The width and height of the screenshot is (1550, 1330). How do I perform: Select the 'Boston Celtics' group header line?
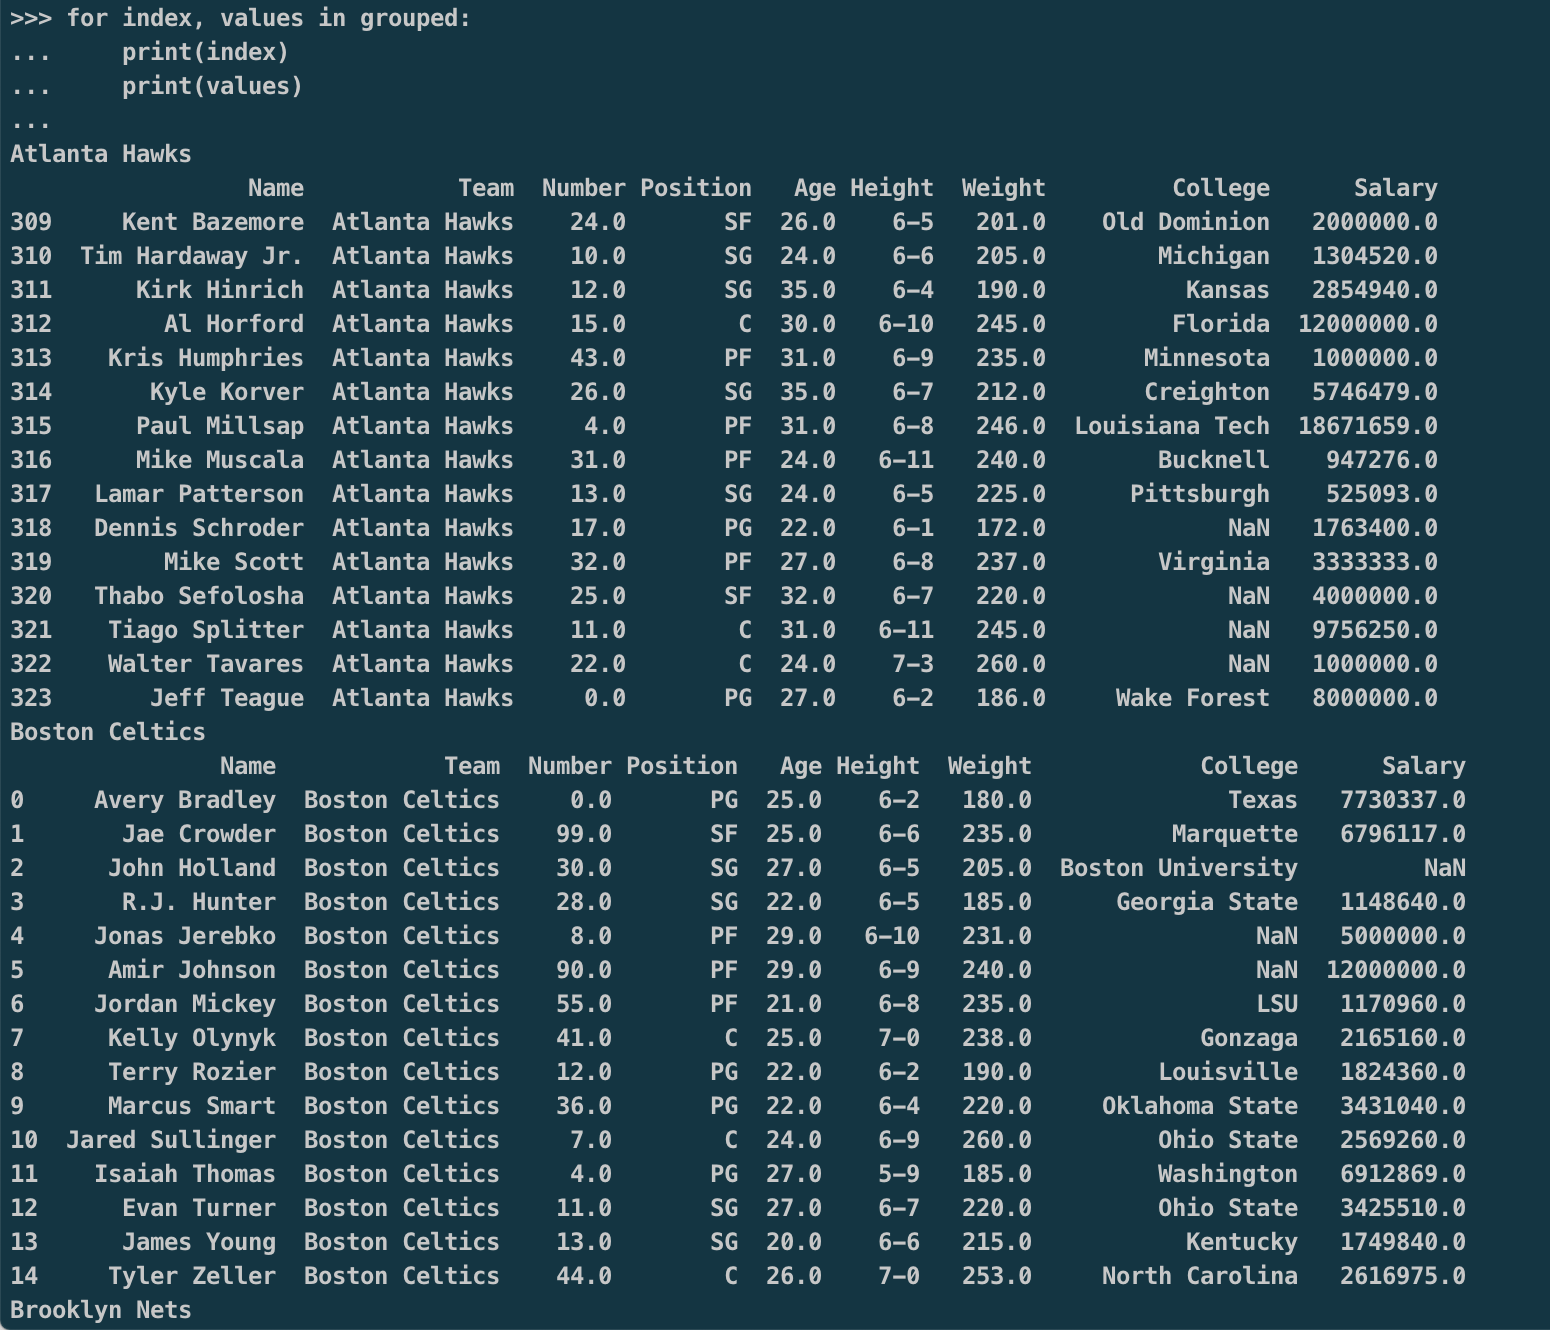[108, 732]
